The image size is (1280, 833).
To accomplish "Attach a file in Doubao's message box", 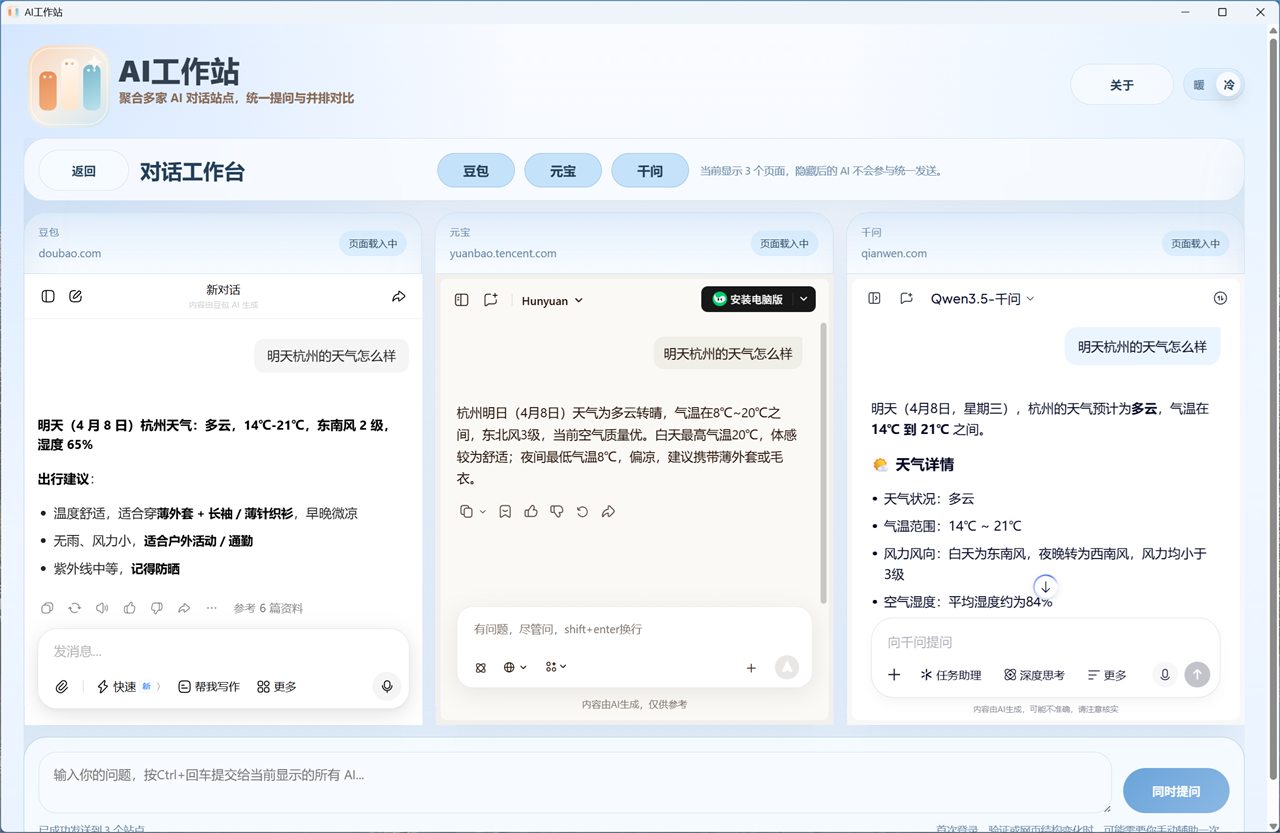I will tap(62, 687).
